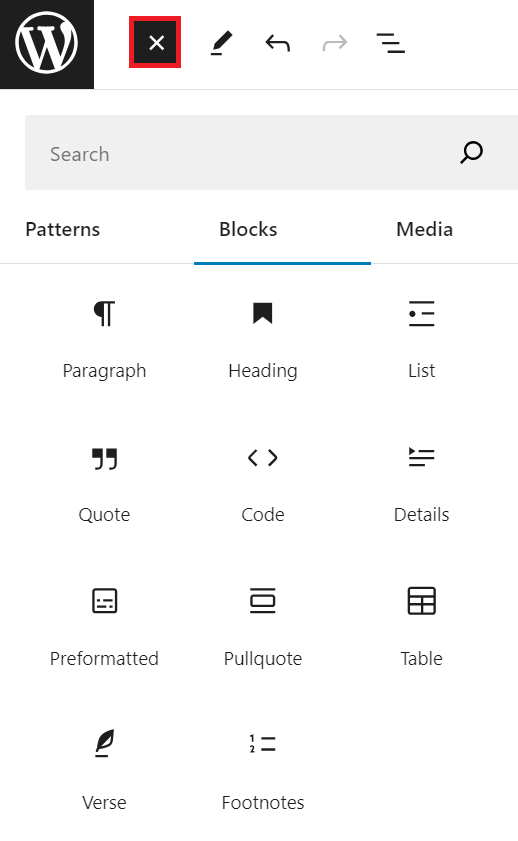This screenshot has width=518, height=841.
Task: Click the magnifying glass search icon
Action: tap(471, 153)
